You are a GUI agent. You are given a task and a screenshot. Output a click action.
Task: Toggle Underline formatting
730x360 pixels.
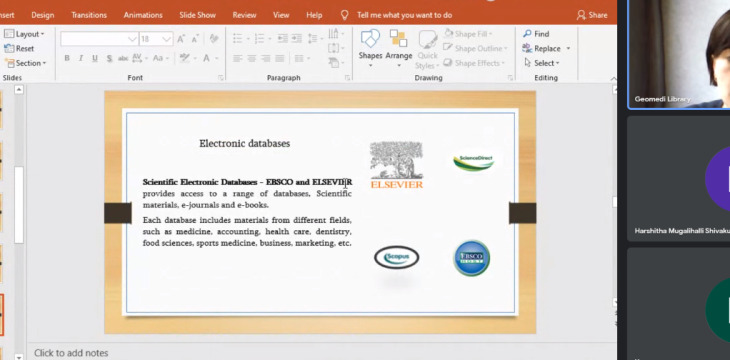95,58
